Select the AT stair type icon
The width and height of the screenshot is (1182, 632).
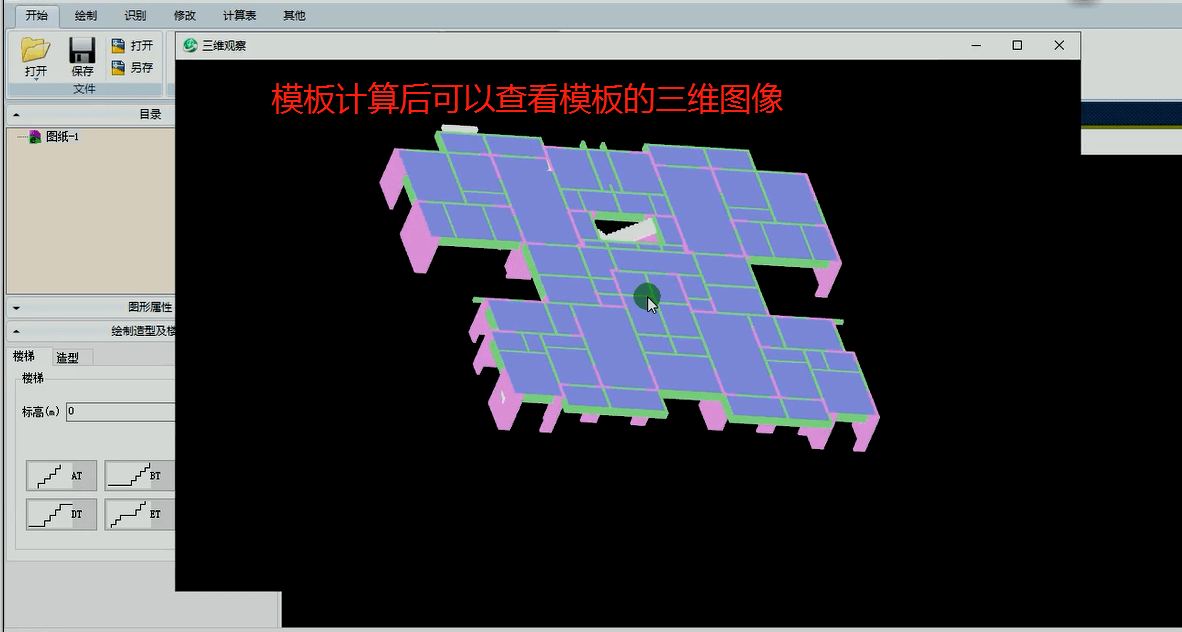pos(61,475)
